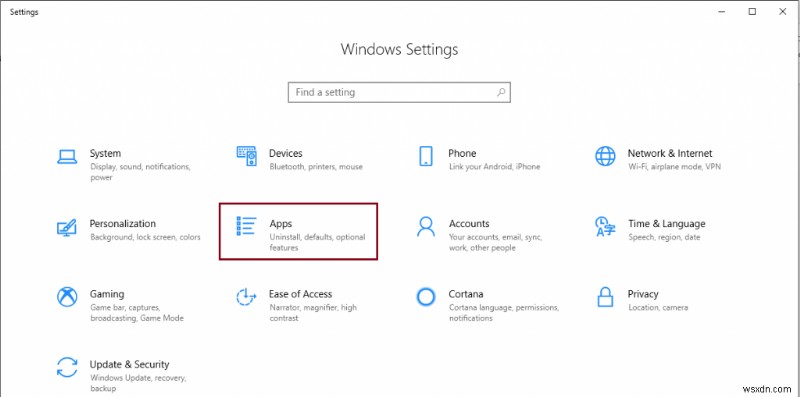Click 'Bluetooth, printers, mouse' description

click(x=316, y=166)
